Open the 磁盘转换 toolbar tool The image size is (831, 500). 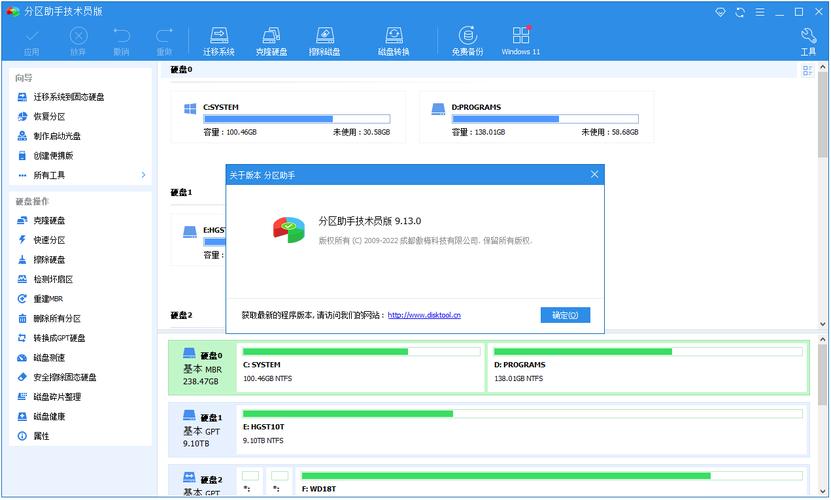point(393,40)
